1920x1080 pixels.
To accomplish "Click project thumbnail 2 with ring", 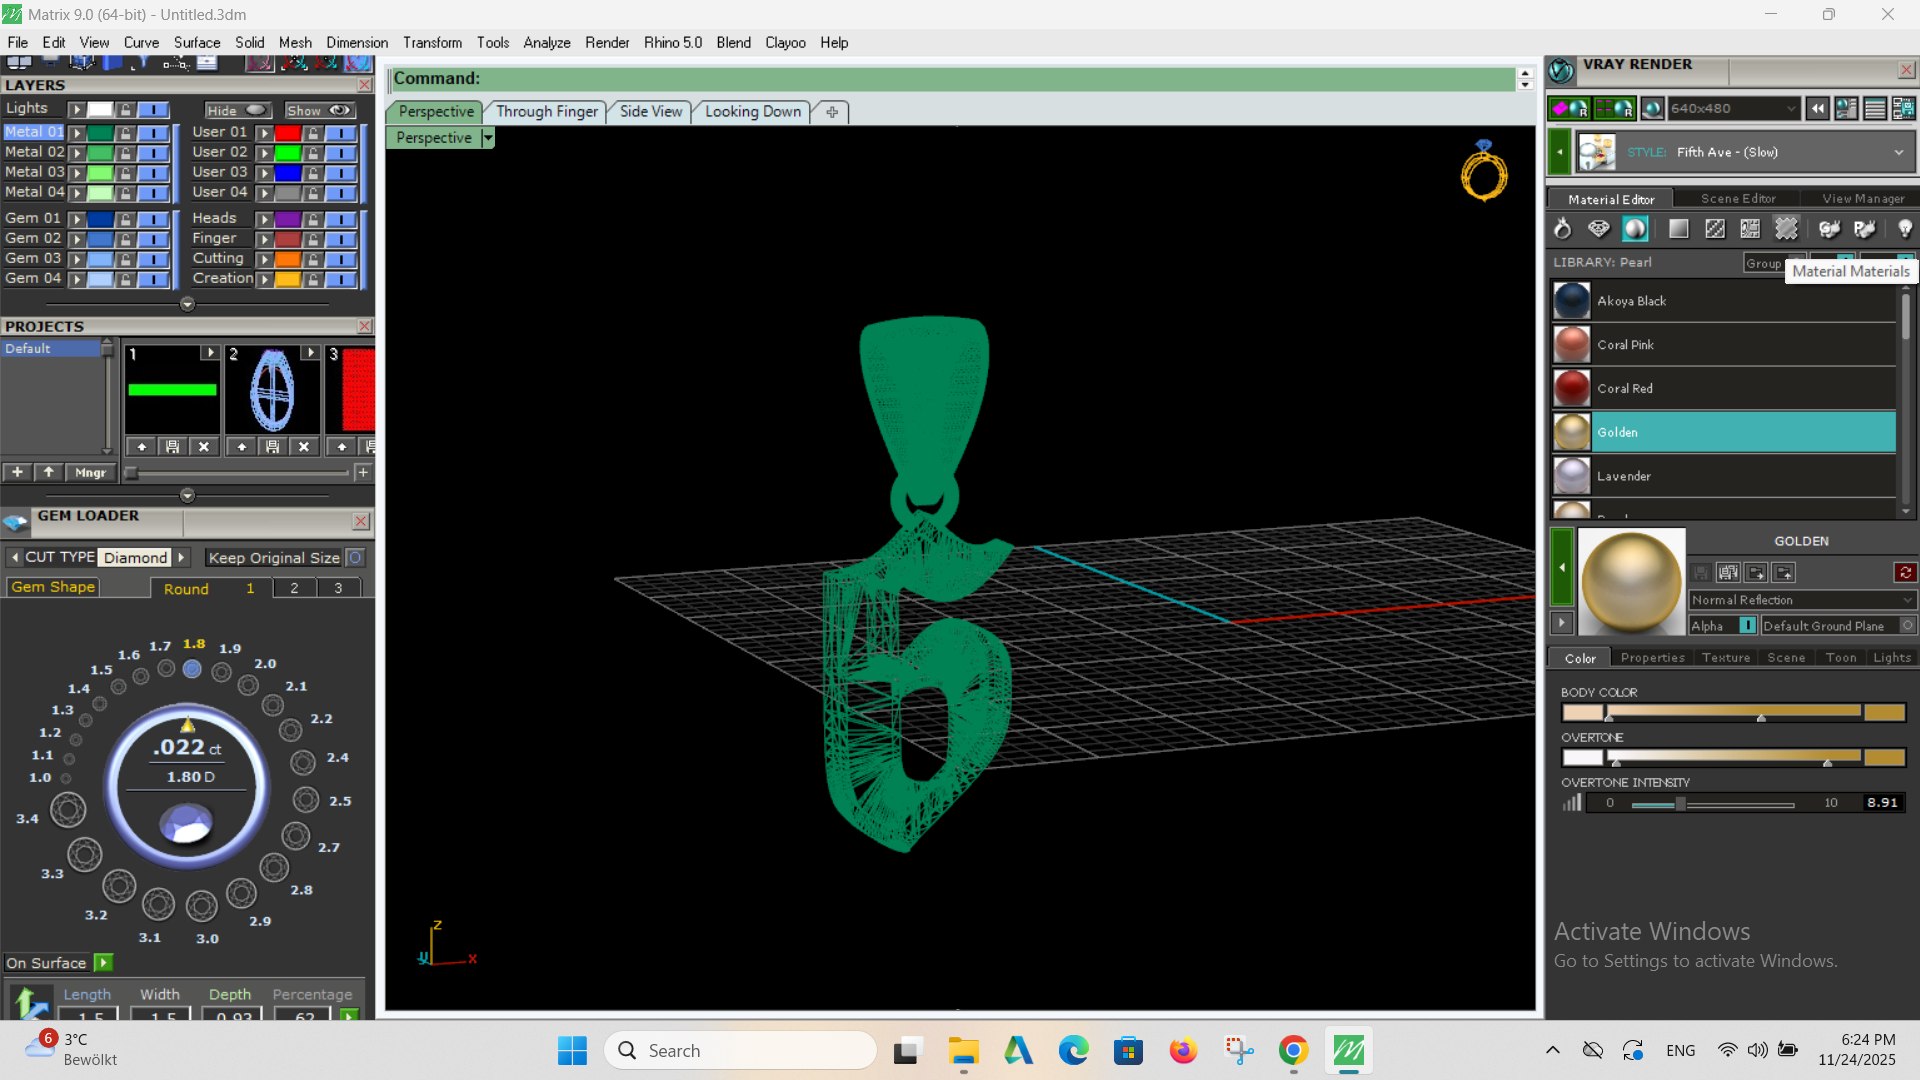I will 272,390.
